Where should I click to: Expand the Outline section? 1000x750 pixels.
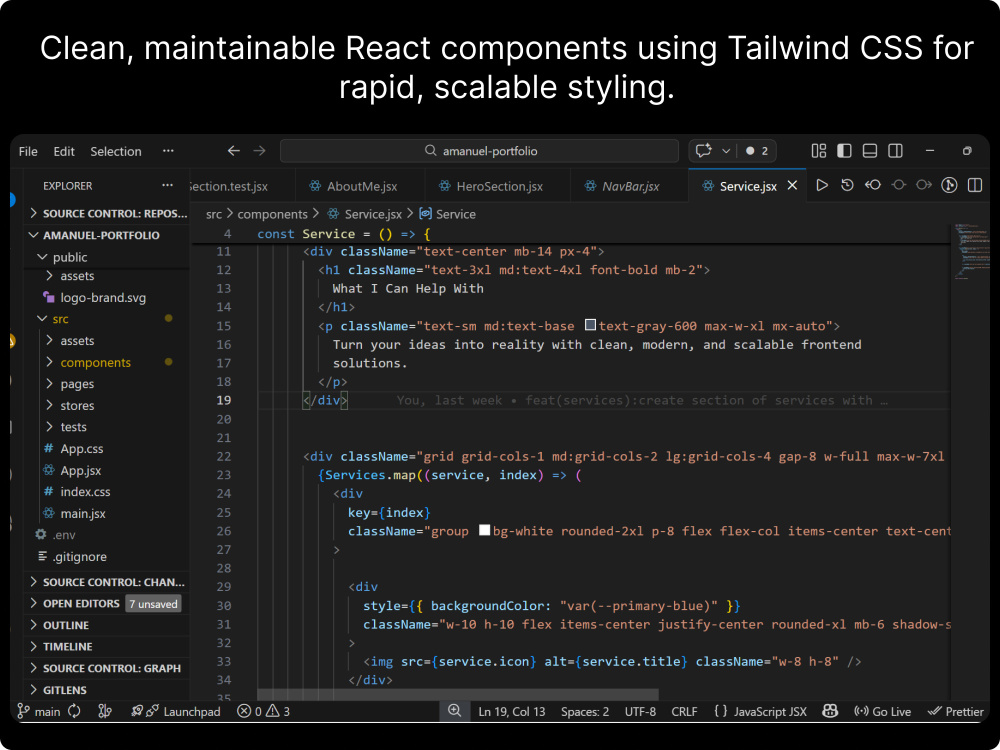(107, 625)
